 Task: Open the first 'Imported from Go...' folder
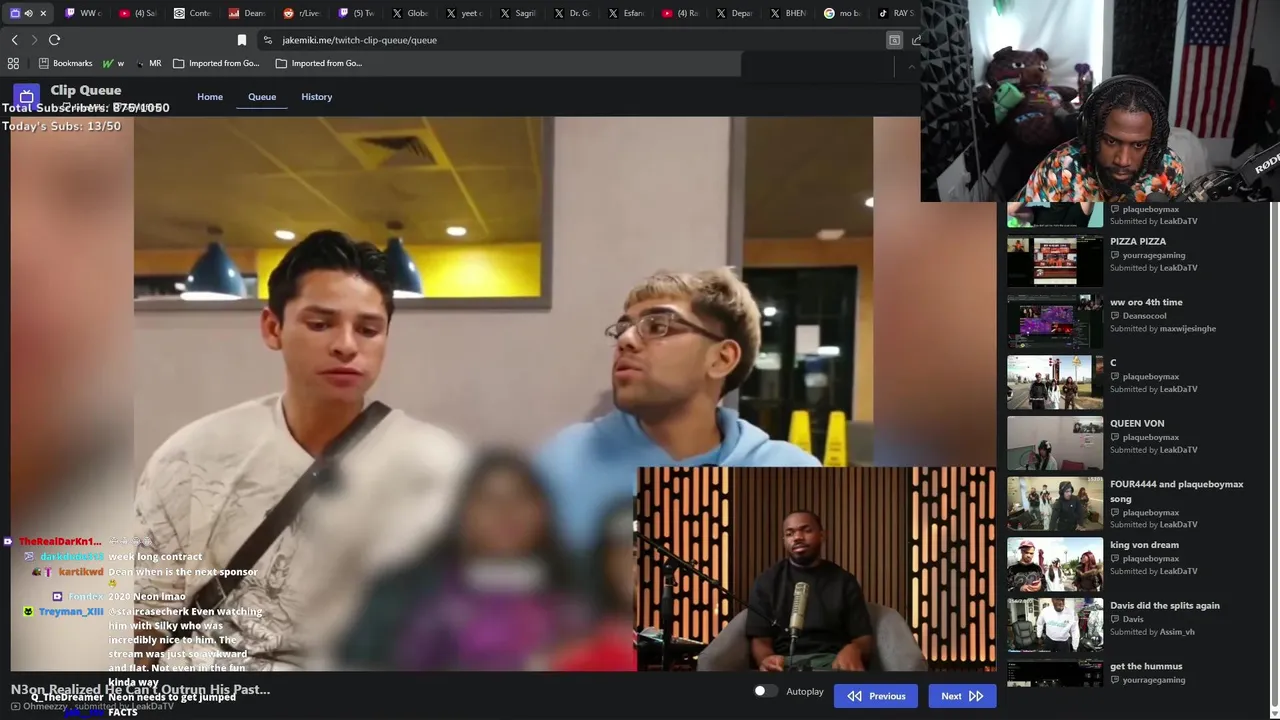[216, 63]
